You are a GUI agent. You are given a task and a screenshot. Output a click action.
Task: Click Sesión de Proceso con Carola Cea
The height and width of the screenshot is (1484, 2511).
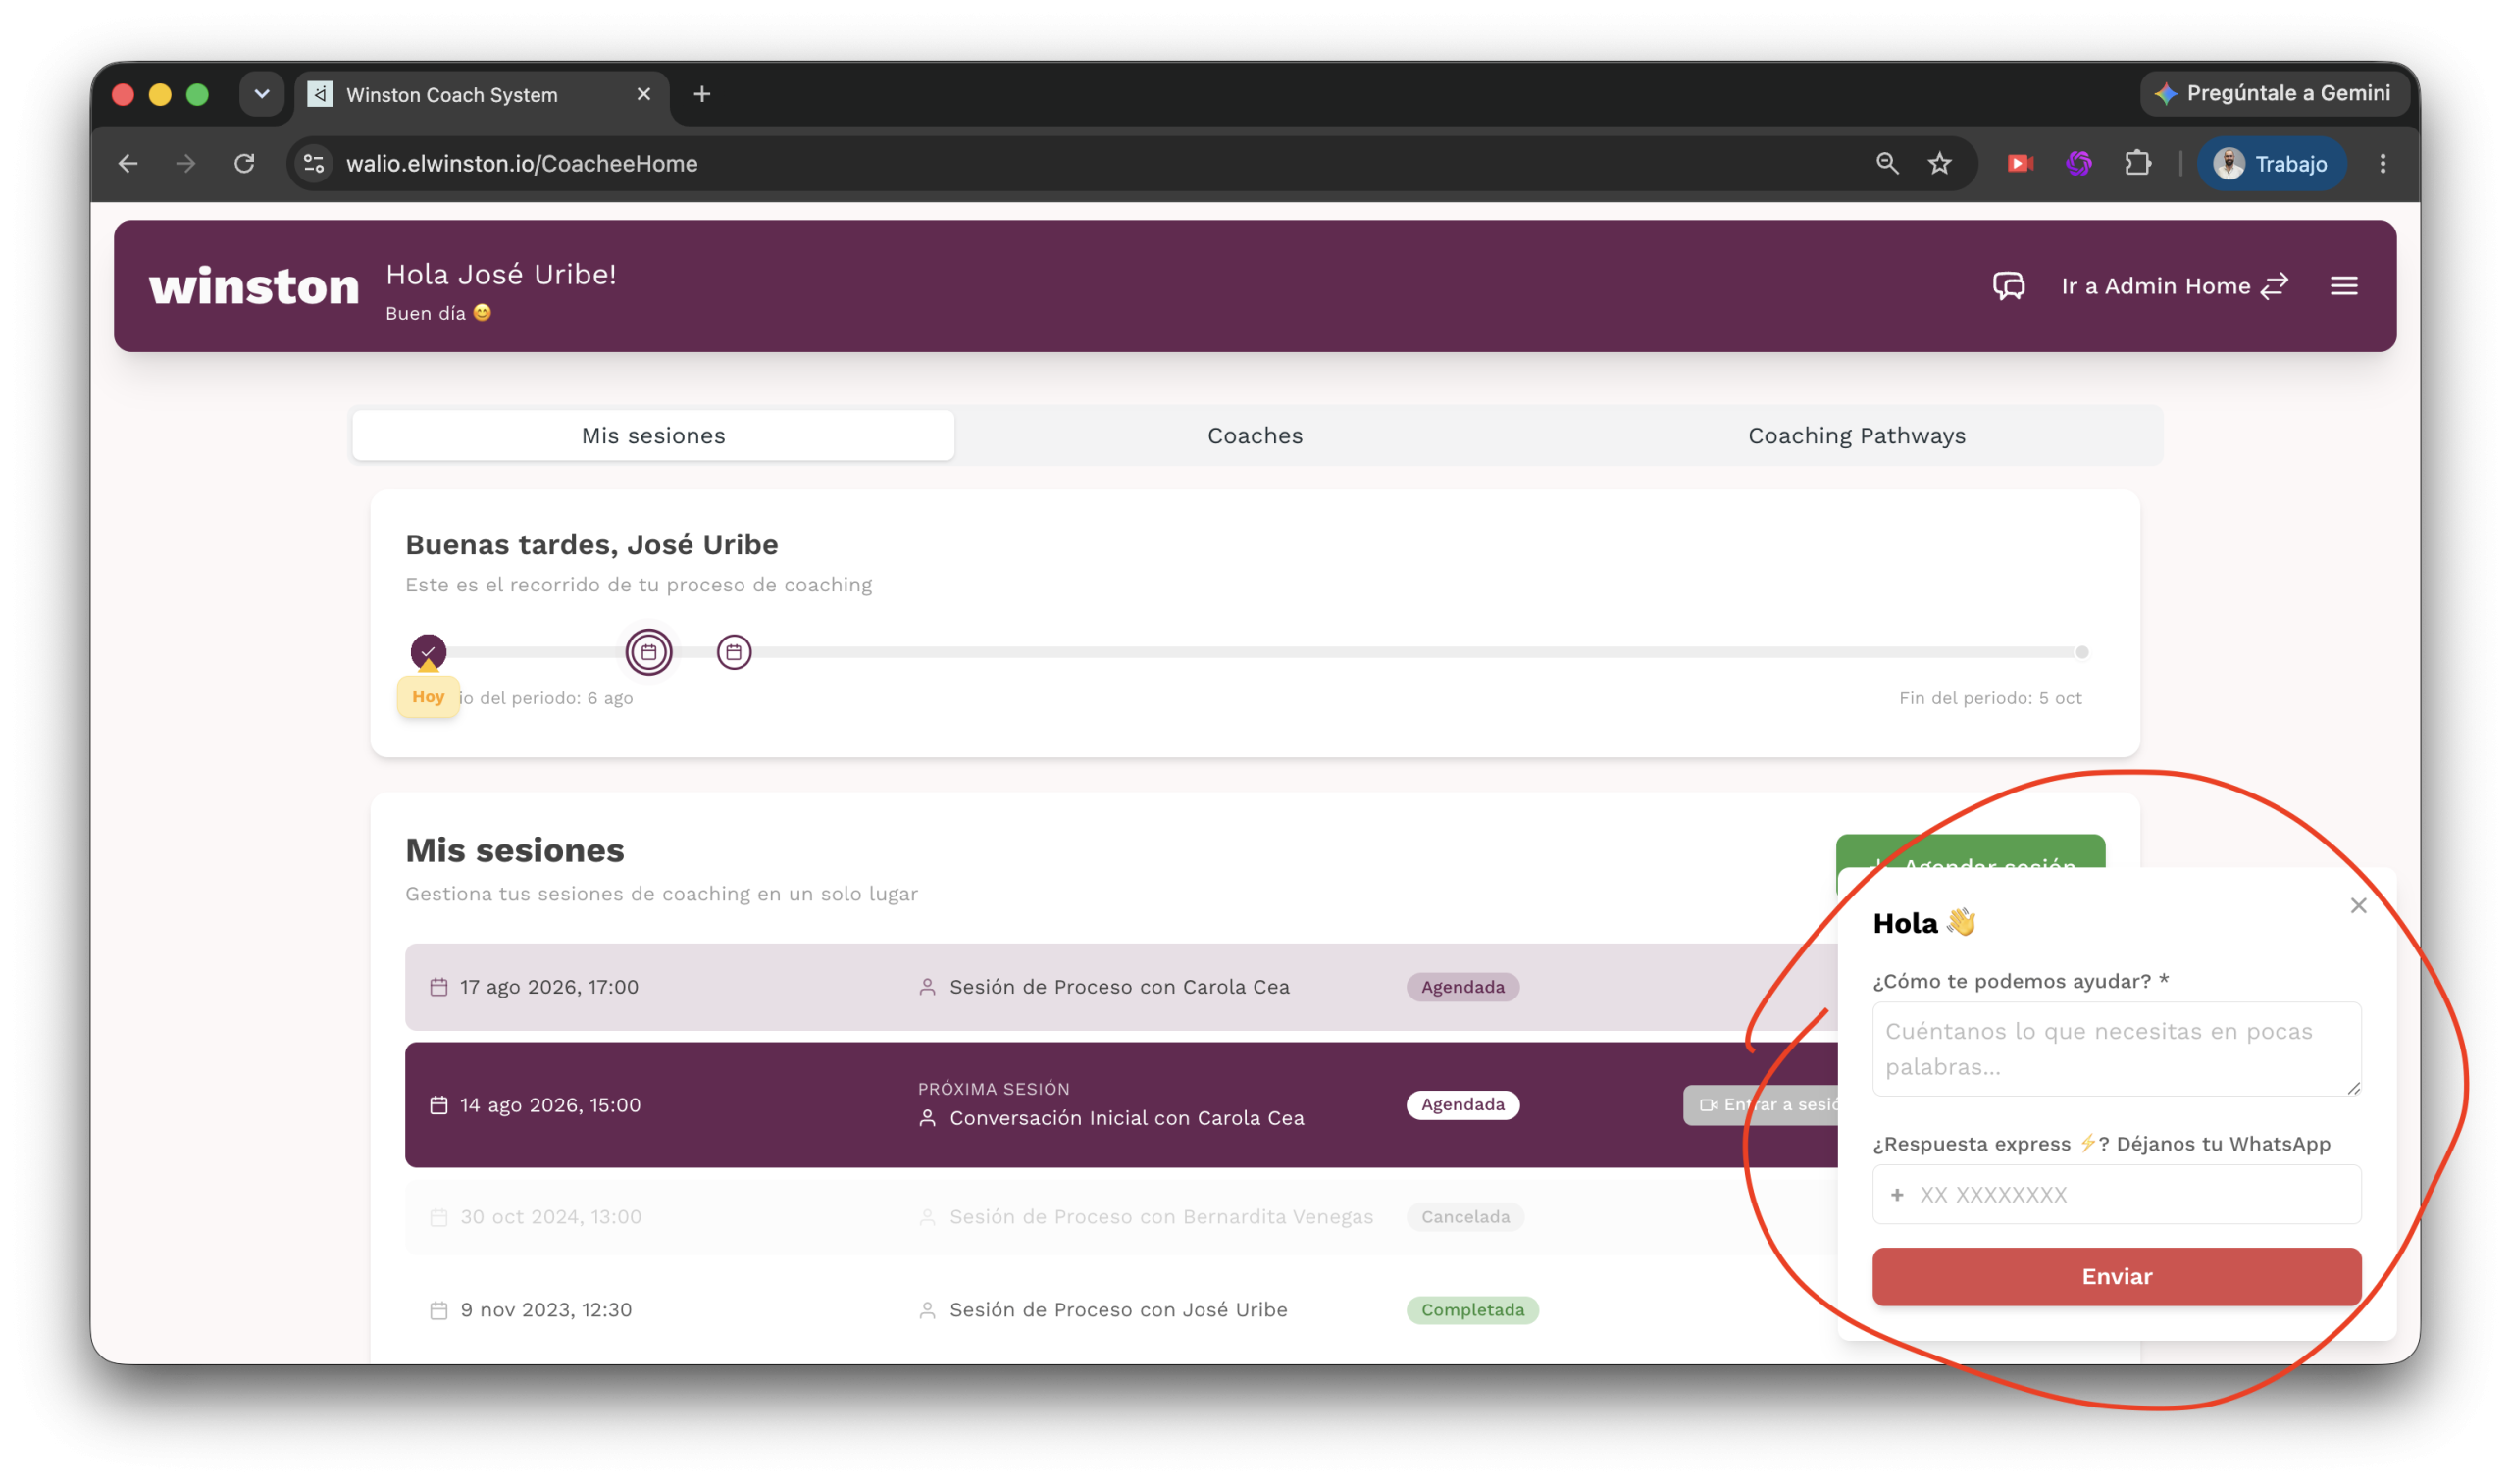[1120, 987]
